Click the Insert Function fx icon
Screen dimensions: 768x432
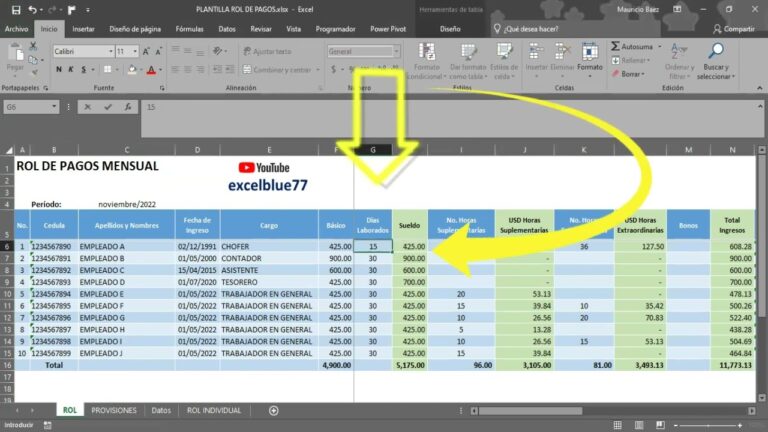(x=127, y=107)
